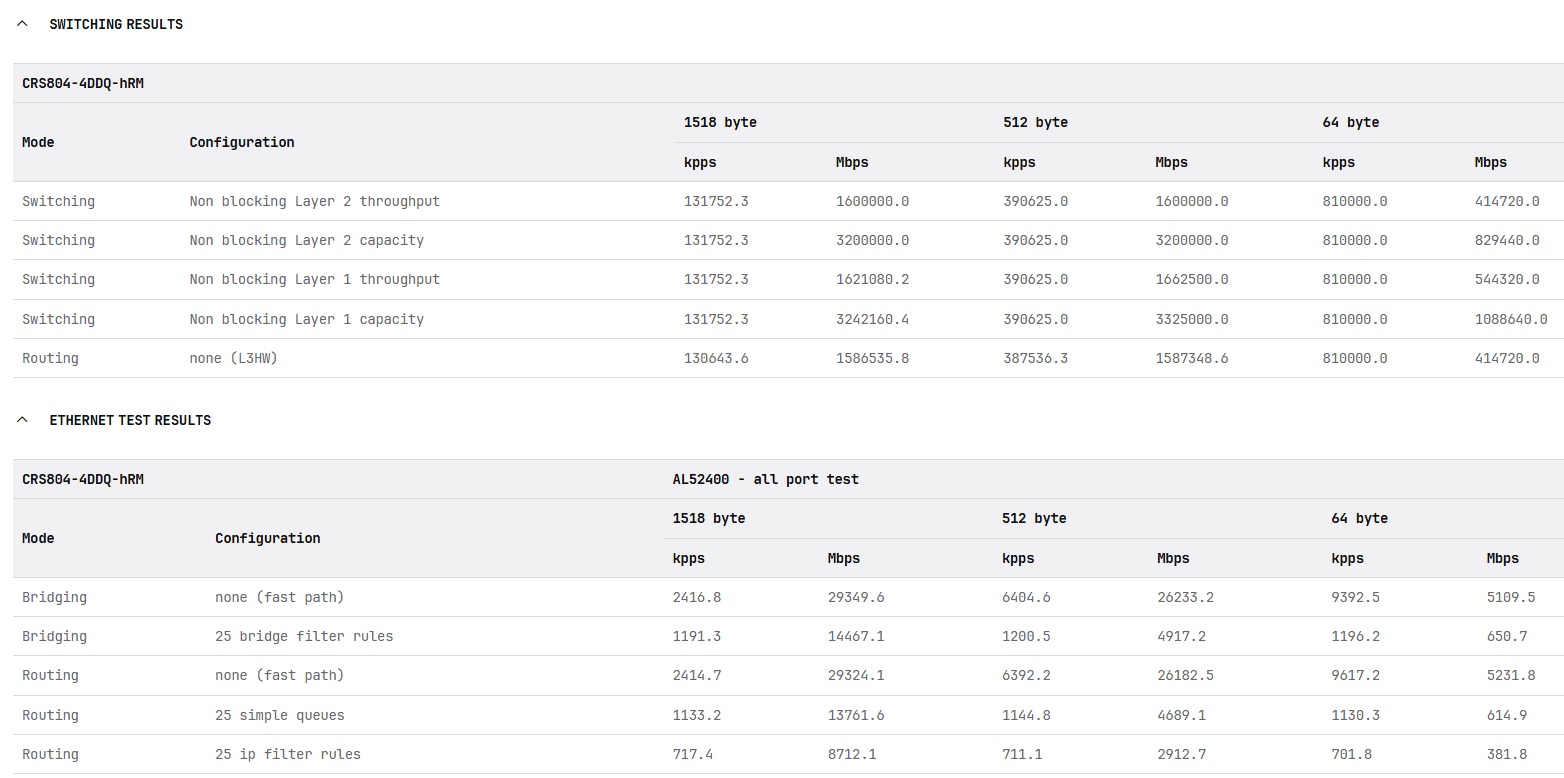Click the ETHERNET TEST RESULTS heading text
The width and height of the screenshot is (1564, 778).
point(130,420)
